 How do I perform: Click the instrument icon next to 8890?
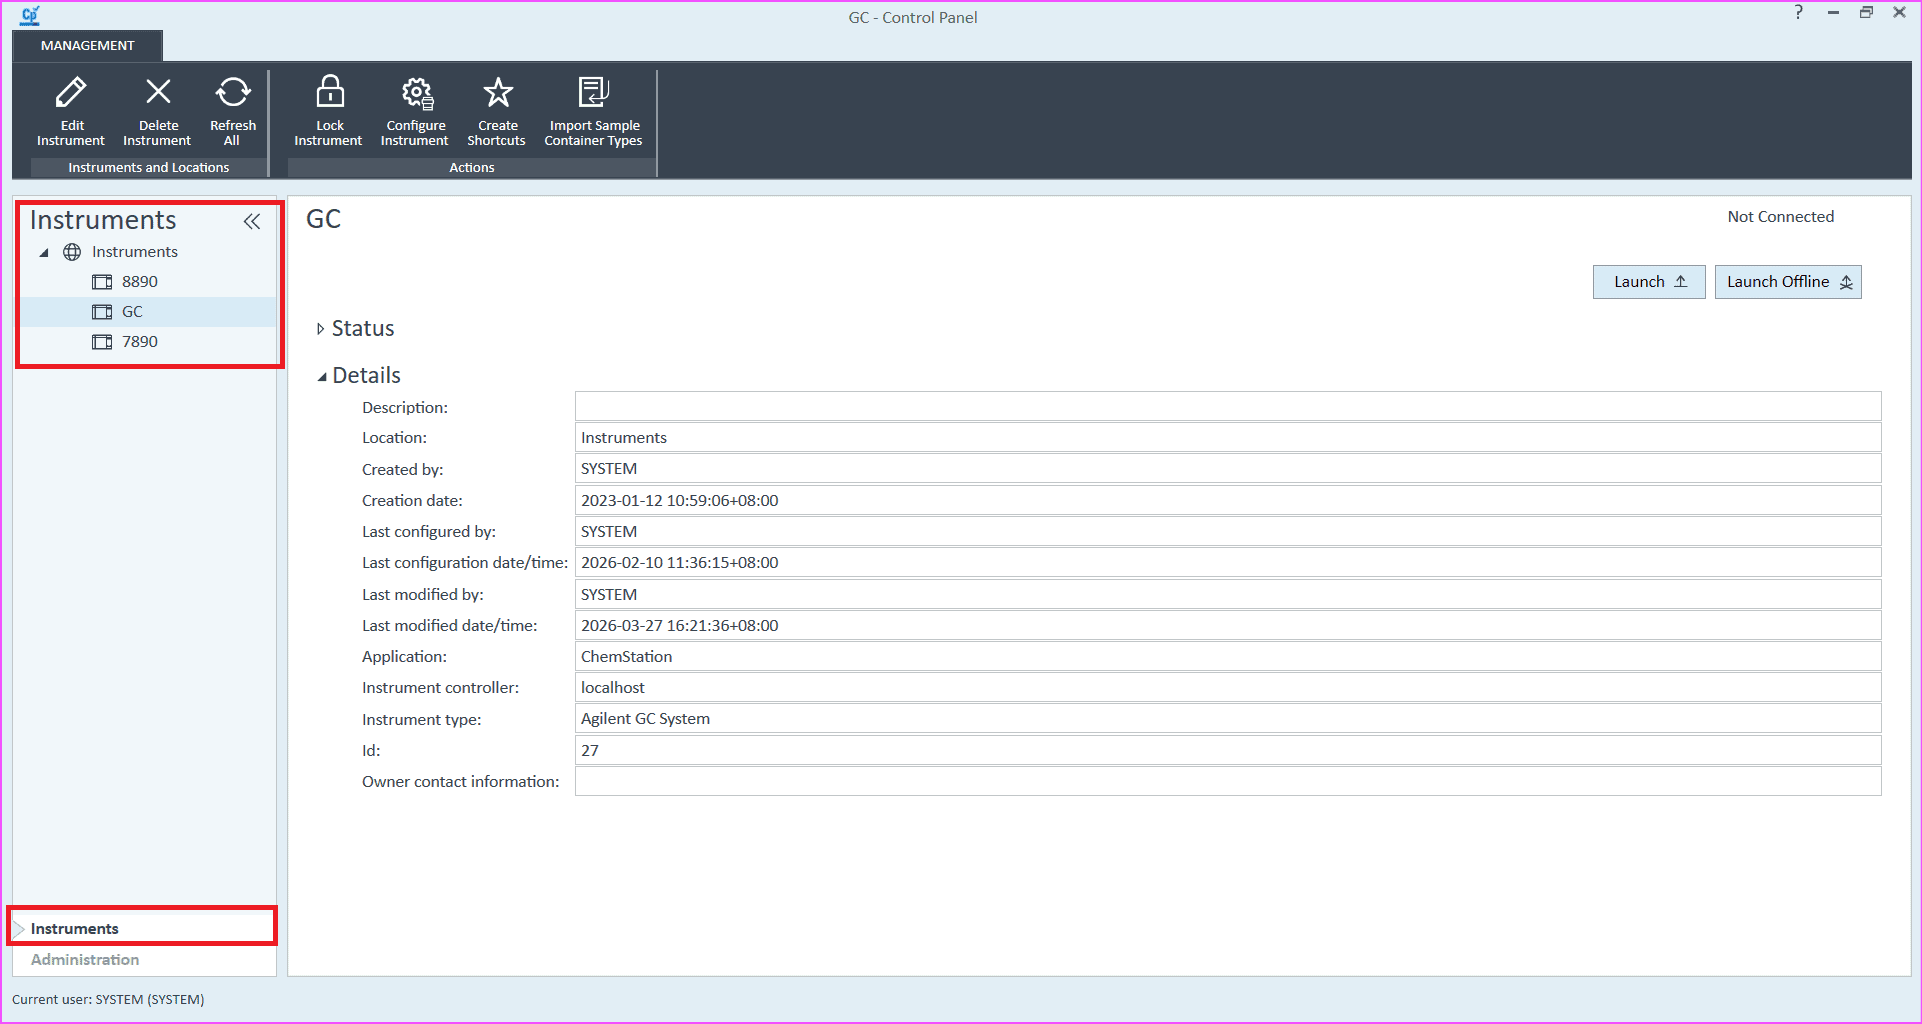pos(102,282)
